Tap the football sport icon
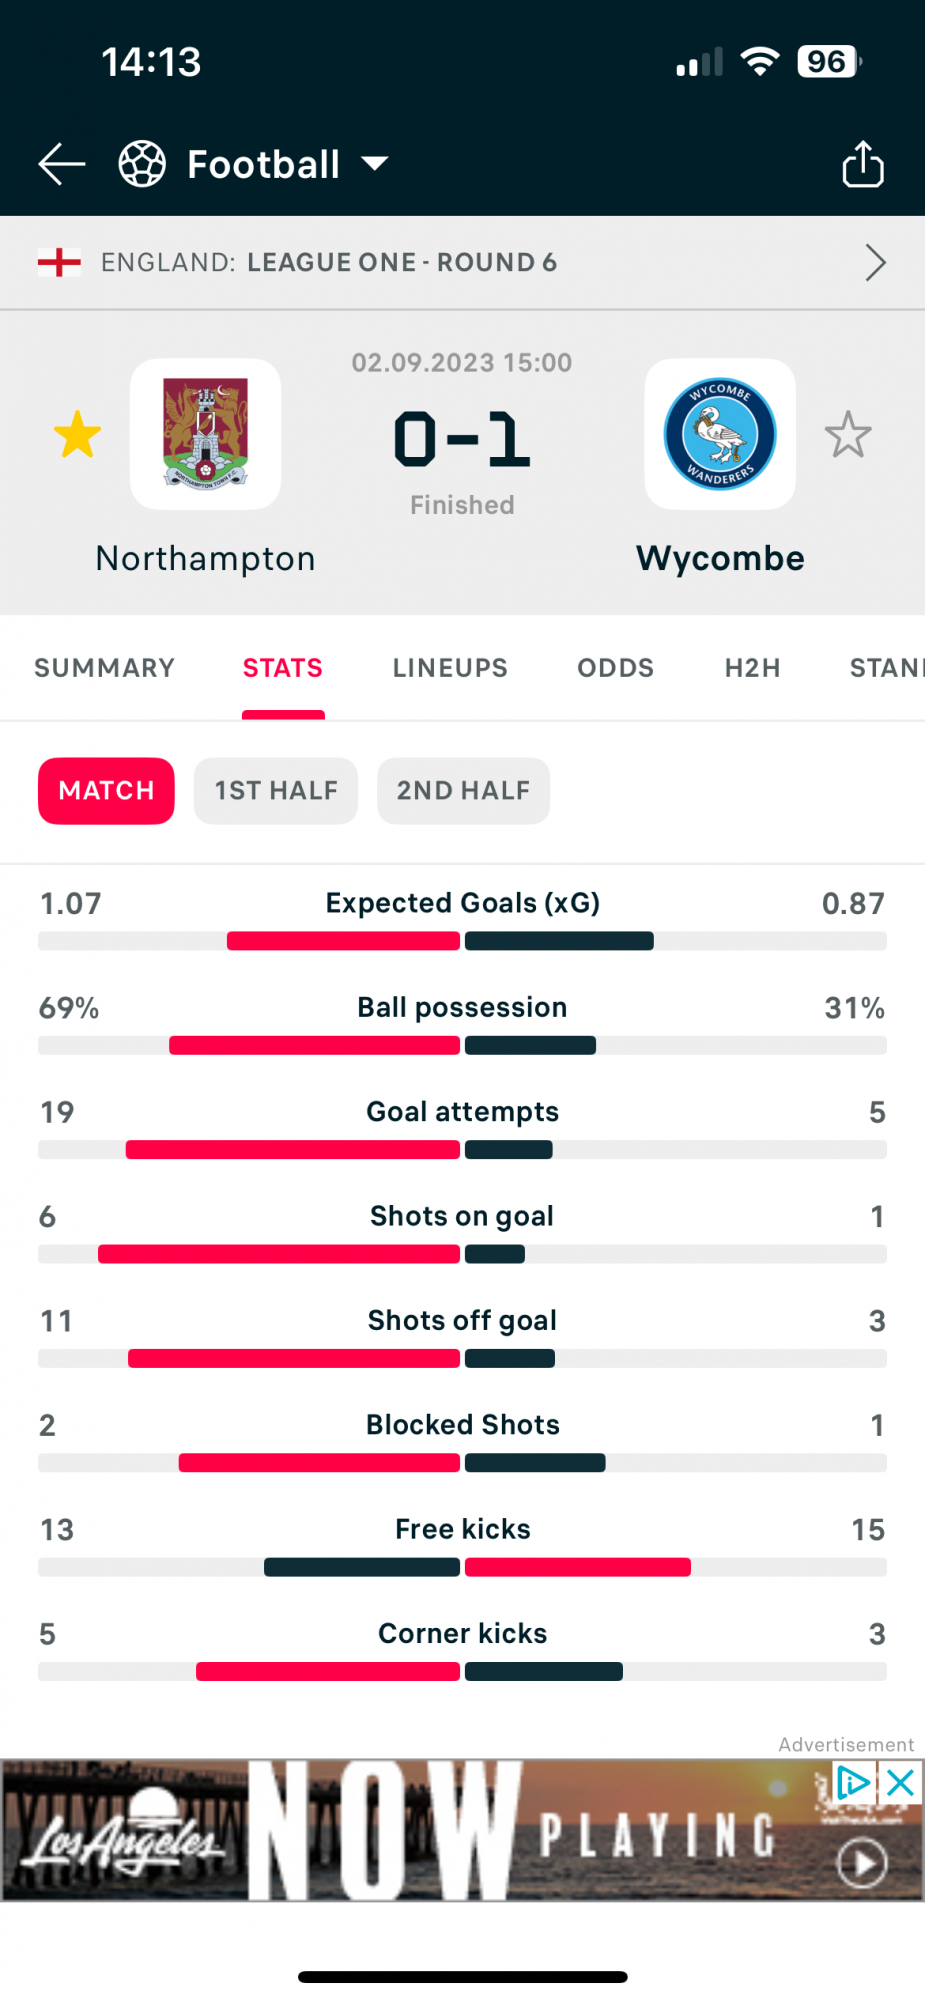The image size is (925, 2002). [x=142, y=164]
